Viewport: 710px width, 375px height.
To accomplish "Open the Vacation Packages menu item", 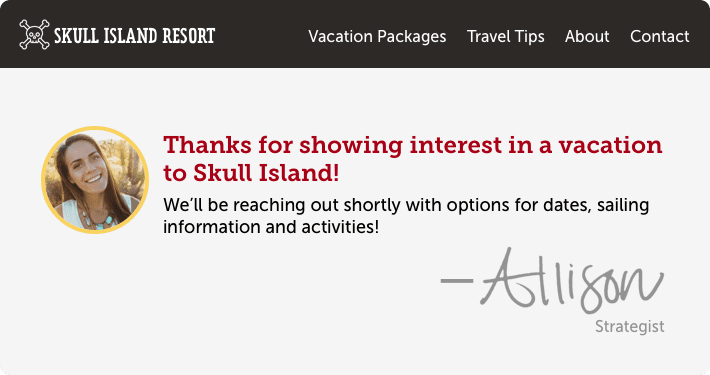I will point(377,36).
